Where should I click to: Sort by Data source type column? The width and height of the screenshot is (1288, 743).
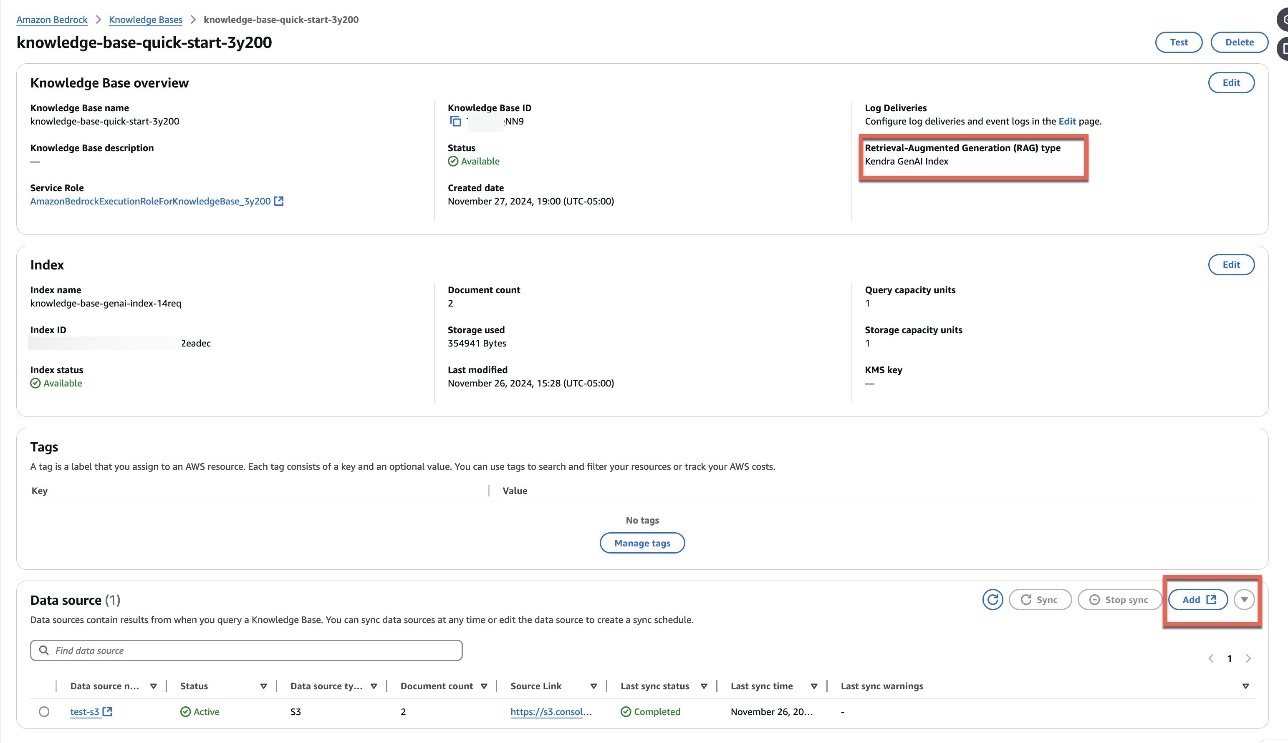tap(373, 686)
